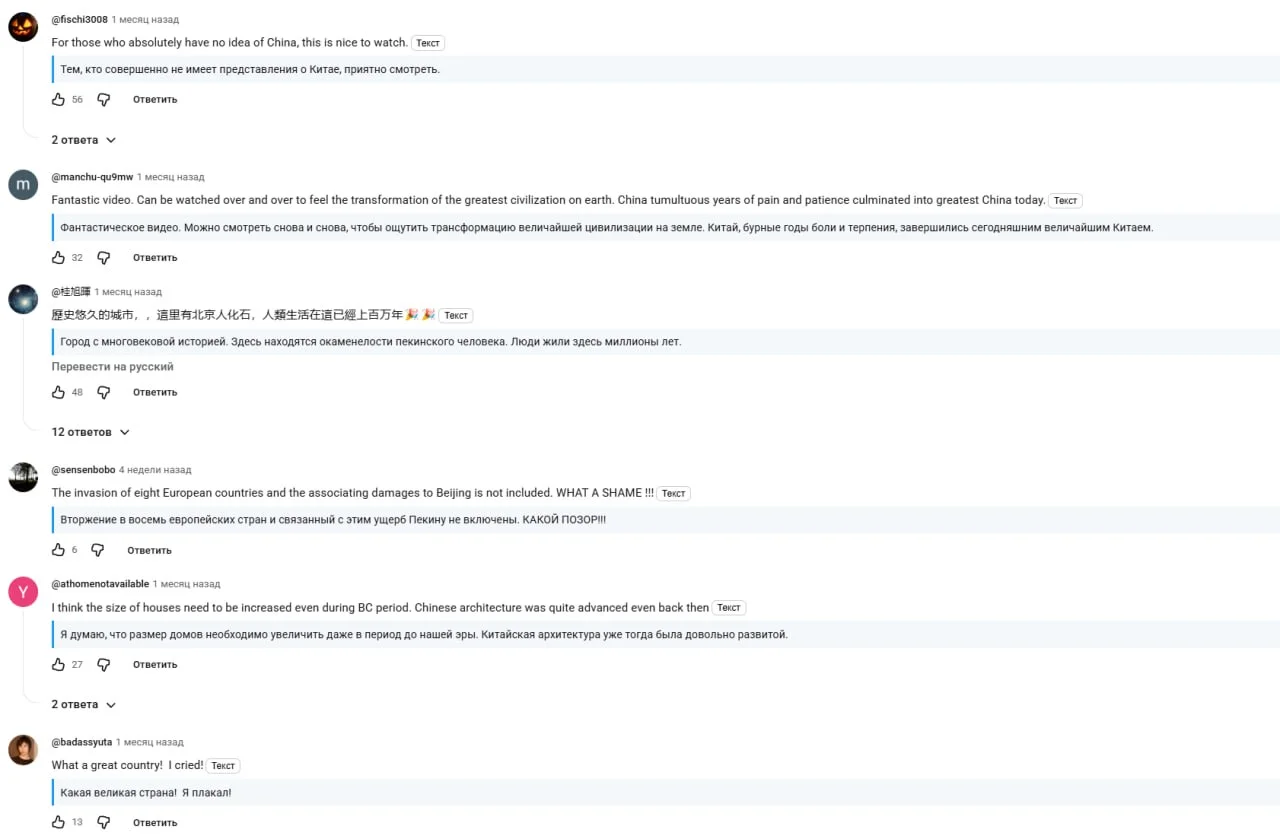
Task: Dislike the @manchu-qu9mw comment
Action: pyautogui.click(x=104, y=258)
